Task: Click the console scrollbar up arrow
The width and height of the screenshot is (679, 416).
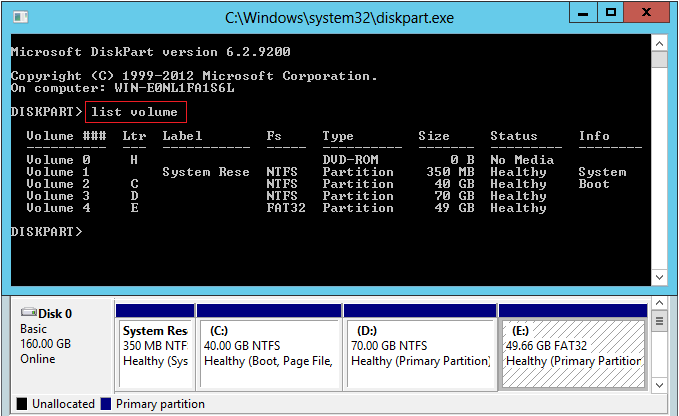Action: pyautogui.click(x=659, y=43)
